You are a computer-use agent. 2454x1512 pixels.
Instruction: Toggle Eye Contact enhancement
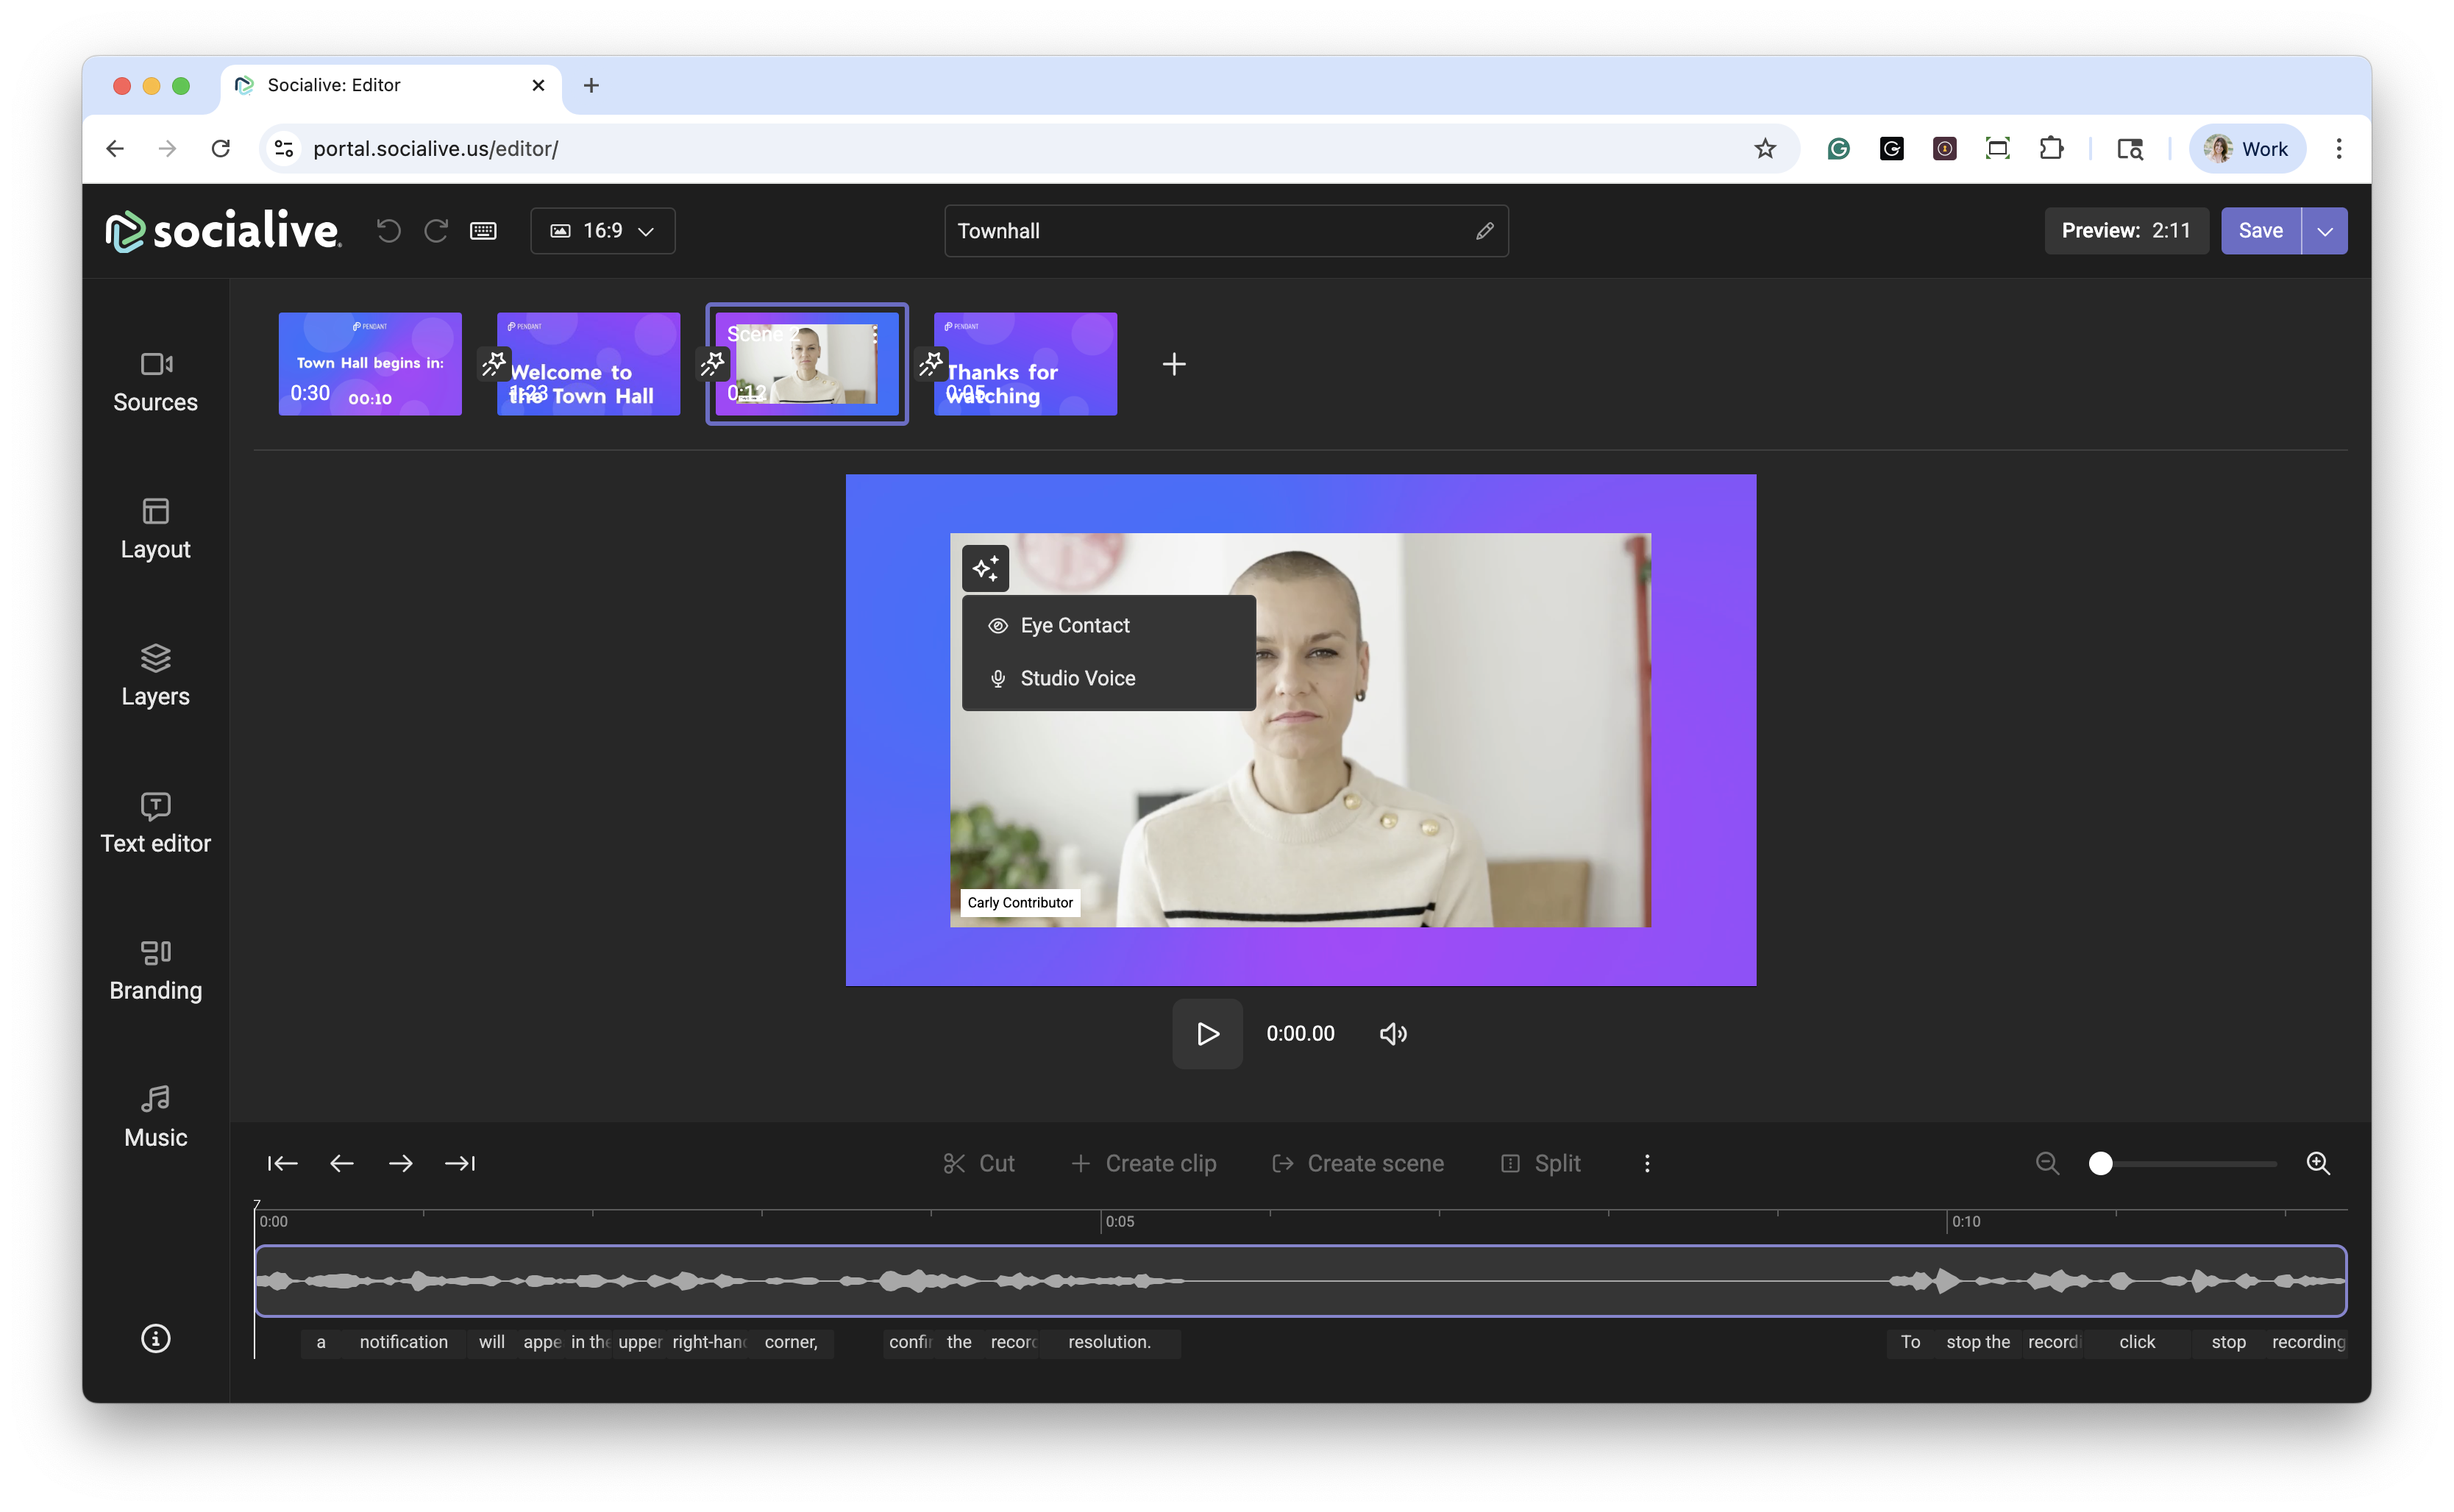click(1074, 626)
